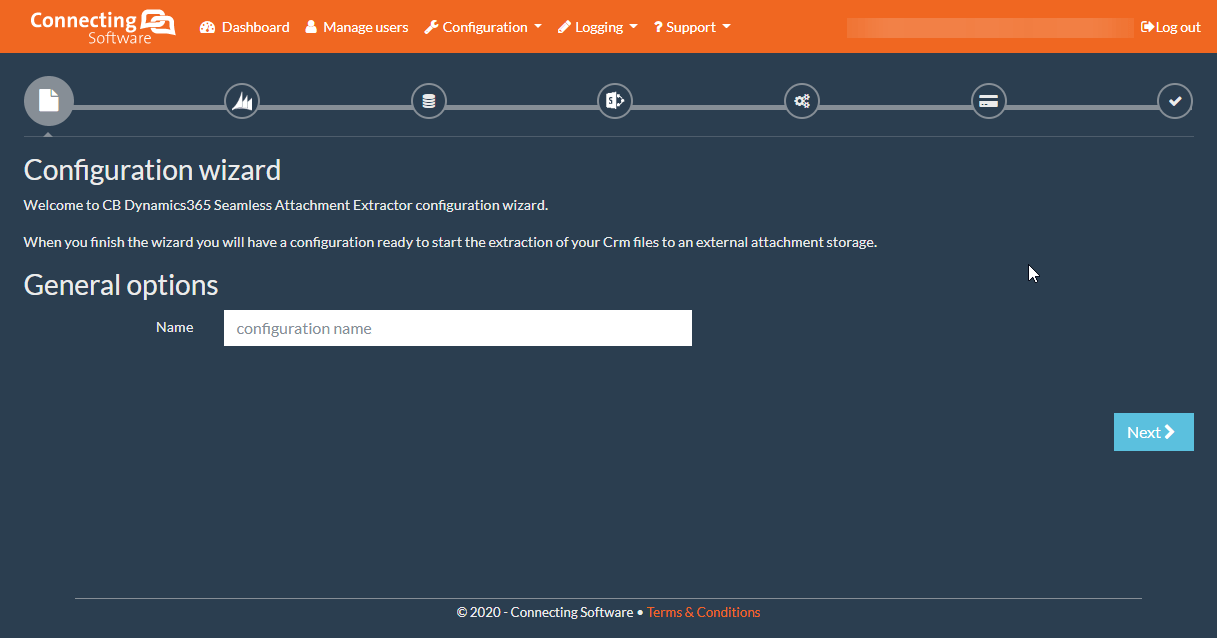Image resolution: width=1217 pixels, height=638 pixels.
Task: Select the SharePoint step icon
Action: [x=615, y=101]
